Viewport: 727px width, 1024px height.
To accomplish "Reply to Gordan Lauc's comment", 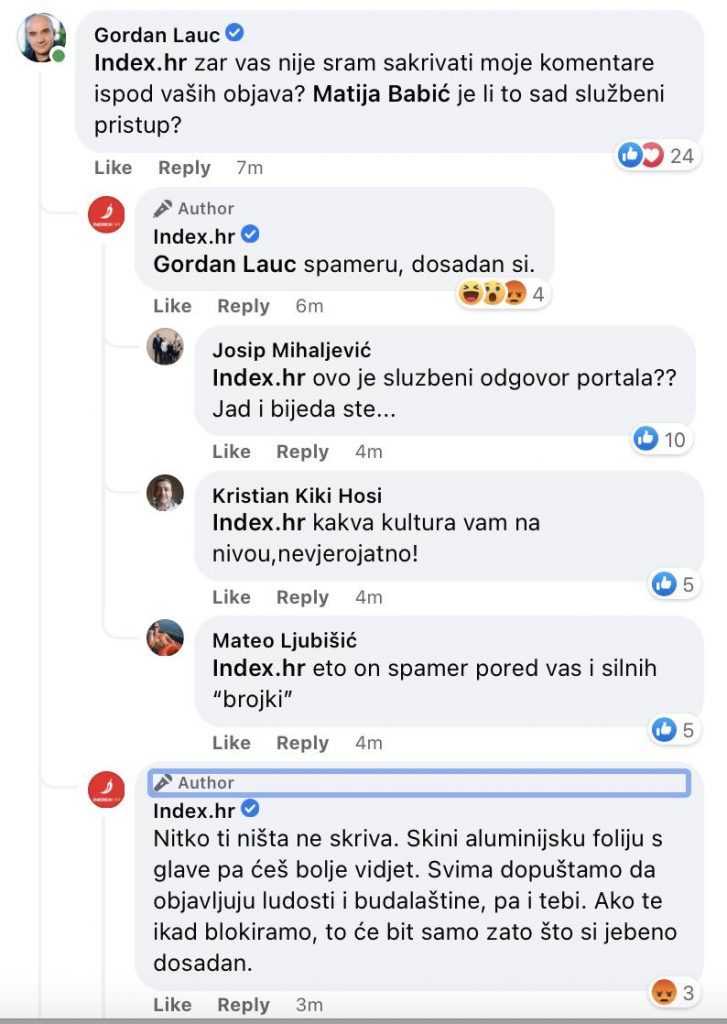I will click(184, 168).
